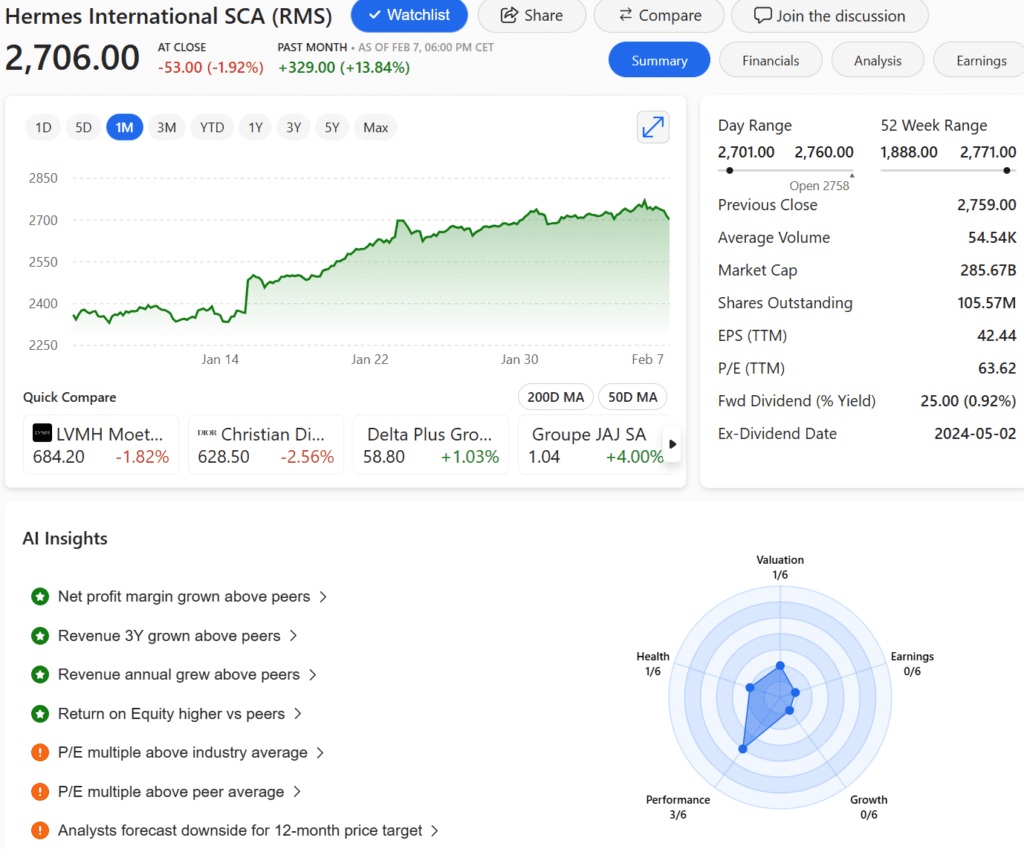This screenshot has height=849, width=1024.
Task: Click the Ex-Dividend Date 2024-05-02
Action: tap(975, 433)
